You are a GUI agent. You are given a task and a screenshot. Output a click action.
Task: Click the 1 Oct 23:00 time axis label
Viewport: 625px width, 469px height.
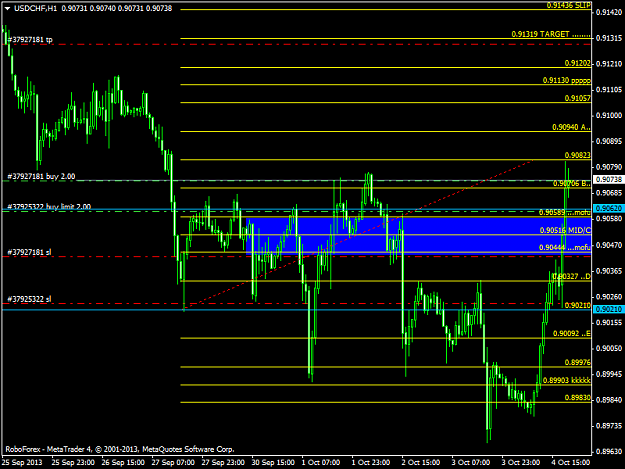371,463
